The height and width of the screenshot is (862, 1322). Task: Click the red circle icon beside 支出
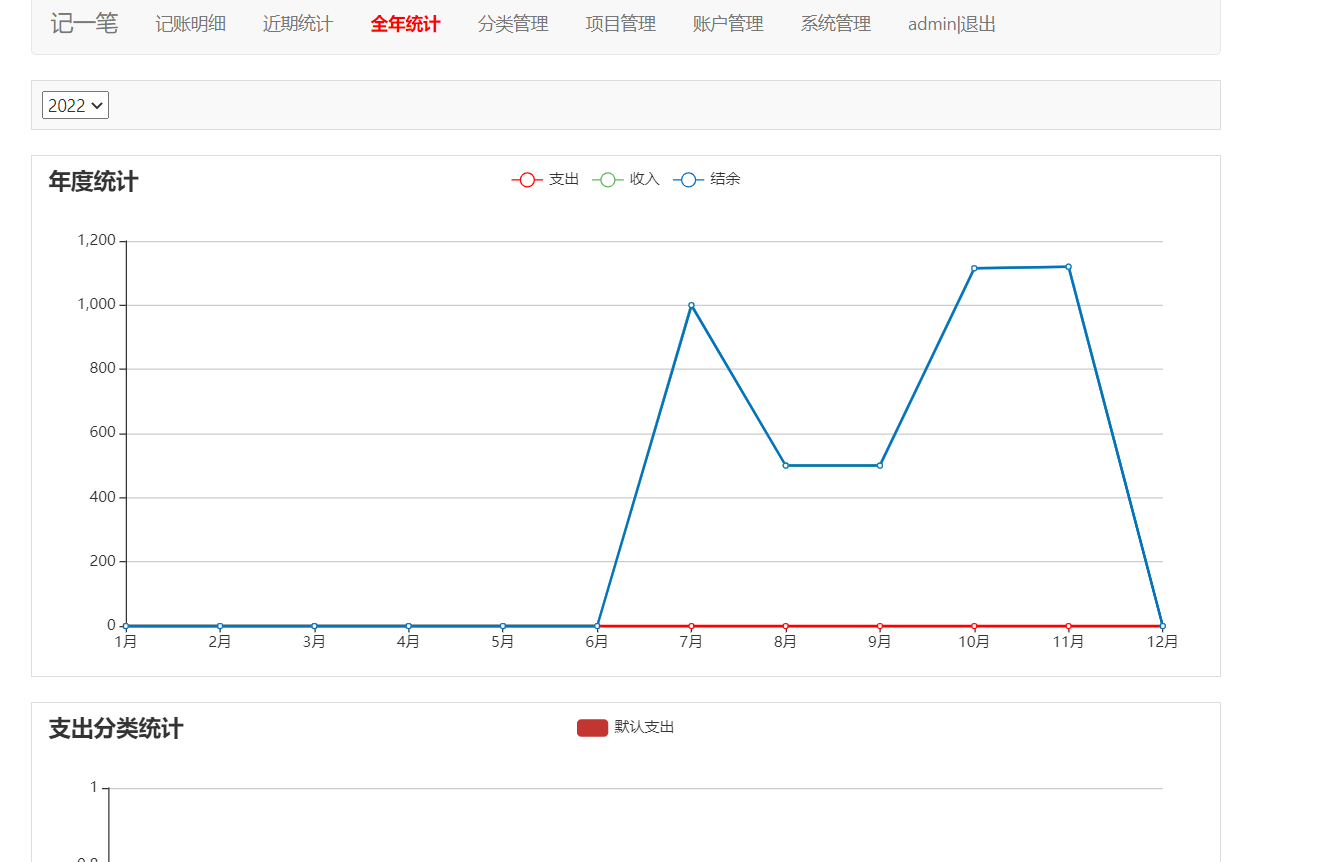tap(527, 179)
